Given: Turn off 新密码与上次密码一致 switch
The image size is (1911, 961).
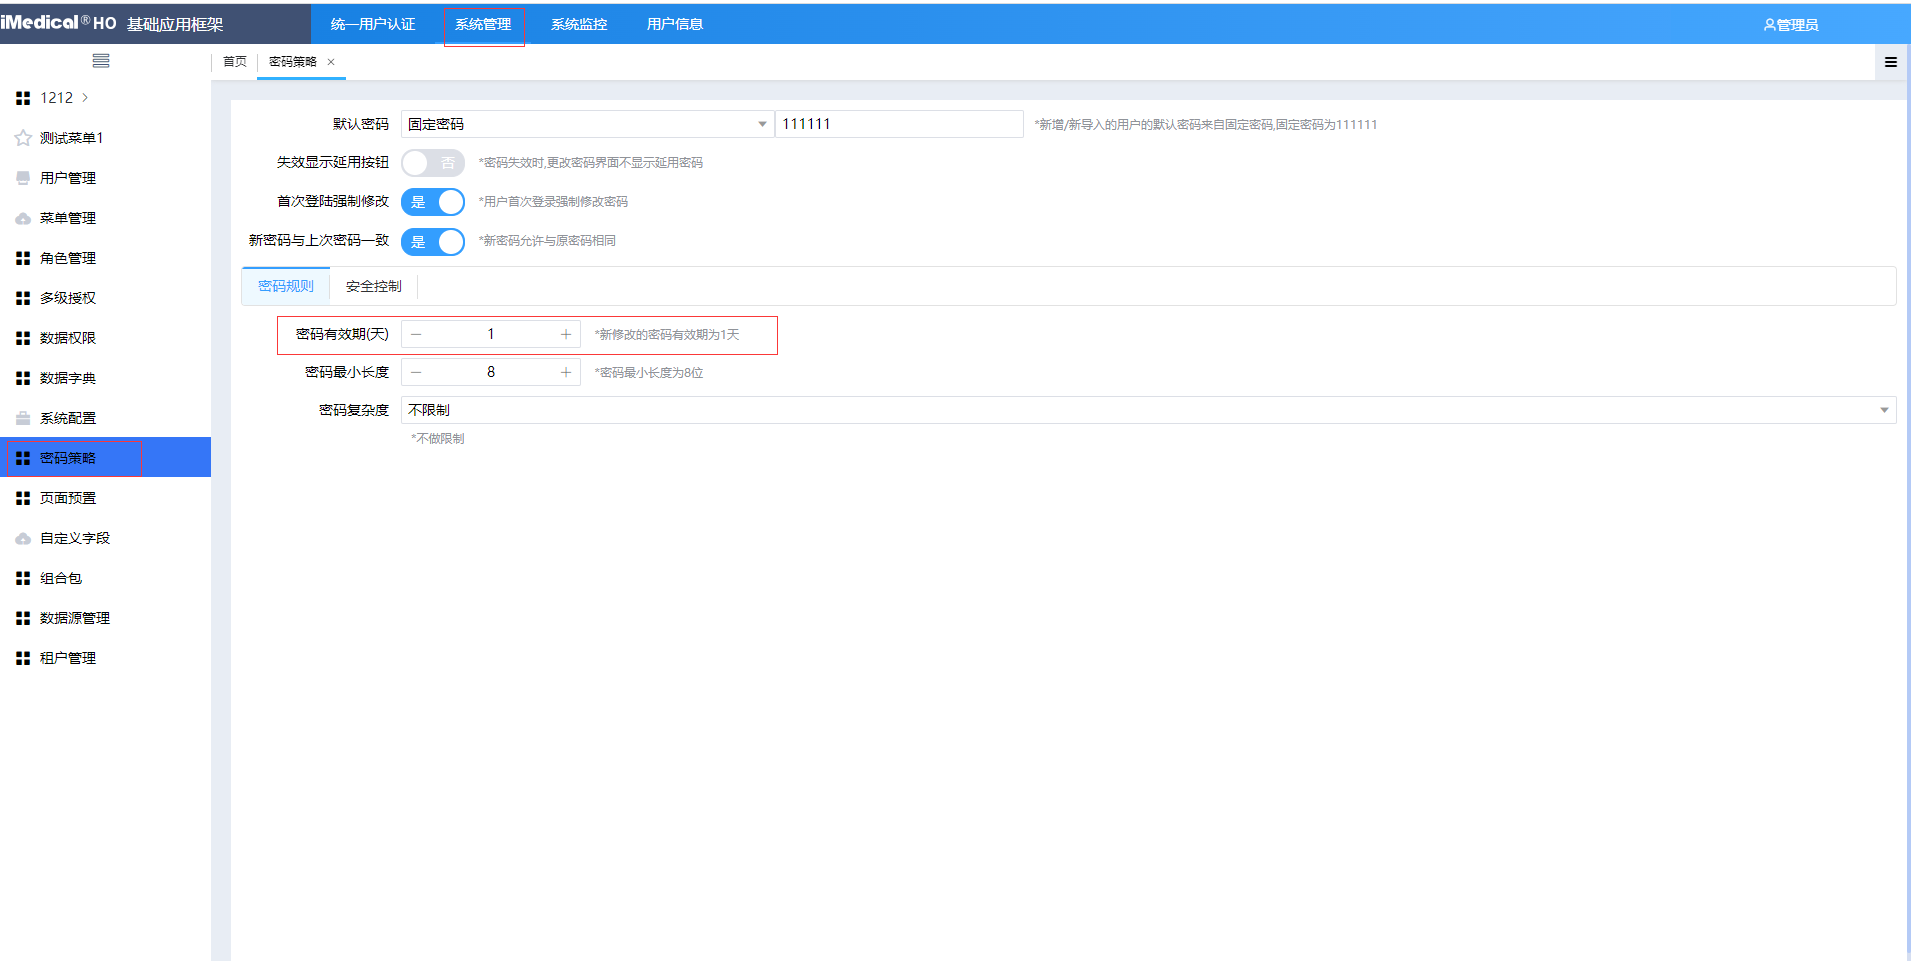Looking at the screenshot, I should point(433,241).
